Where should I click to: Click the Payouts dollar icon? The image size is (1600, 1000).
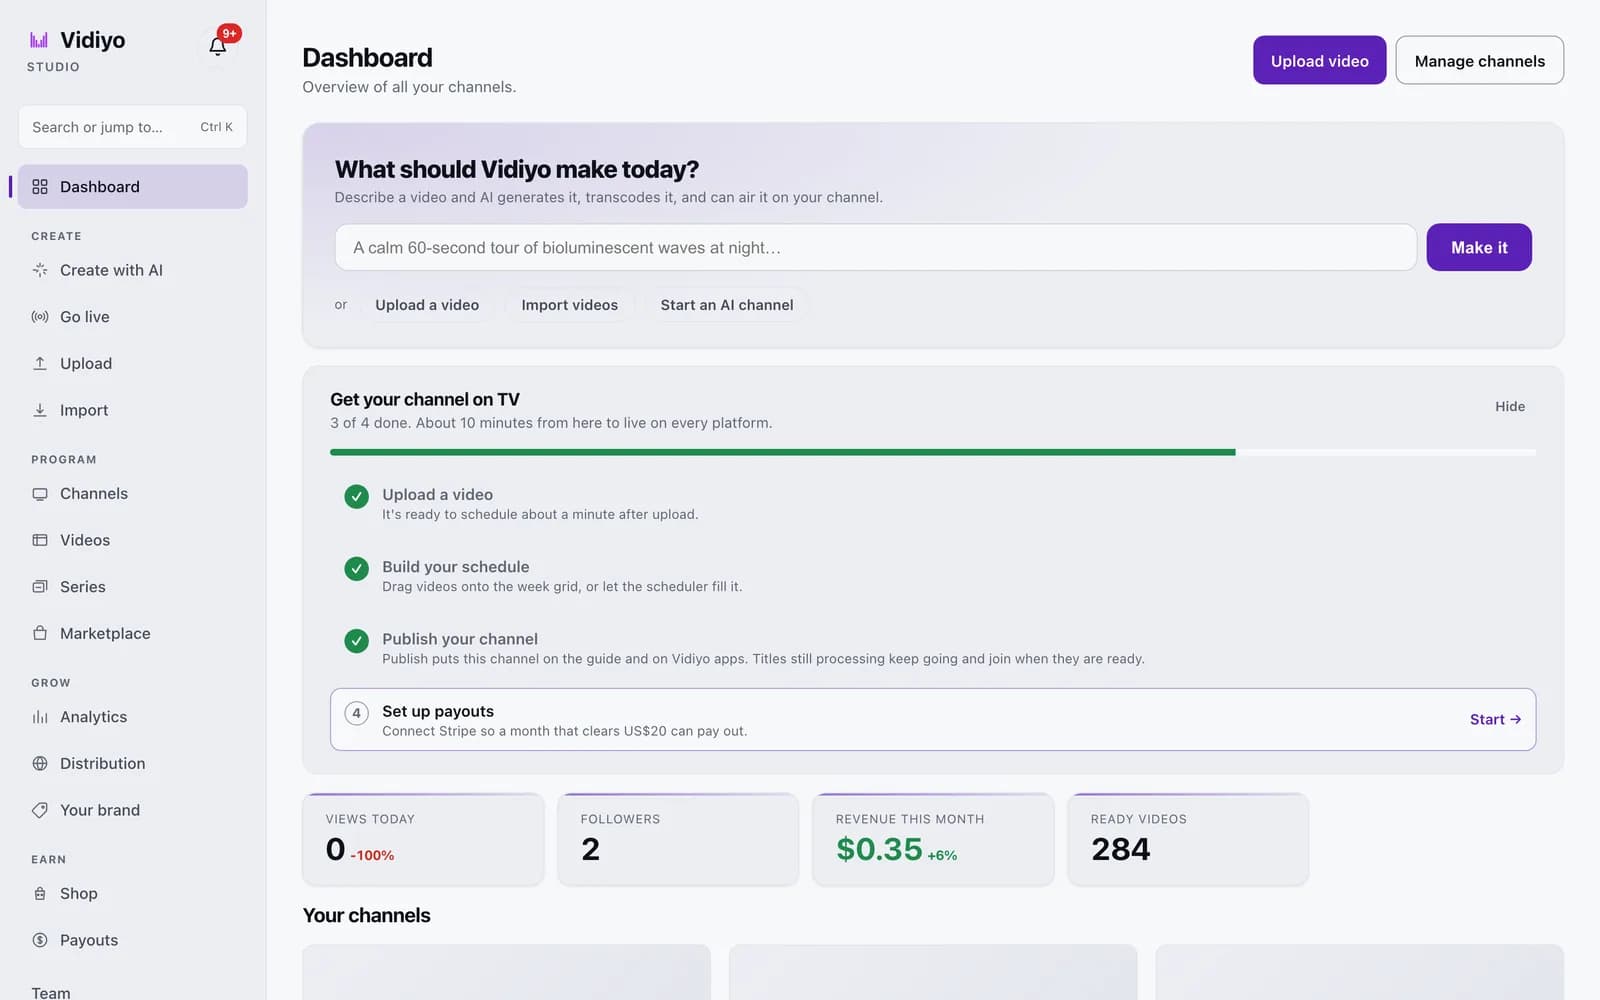pos(40,940)
